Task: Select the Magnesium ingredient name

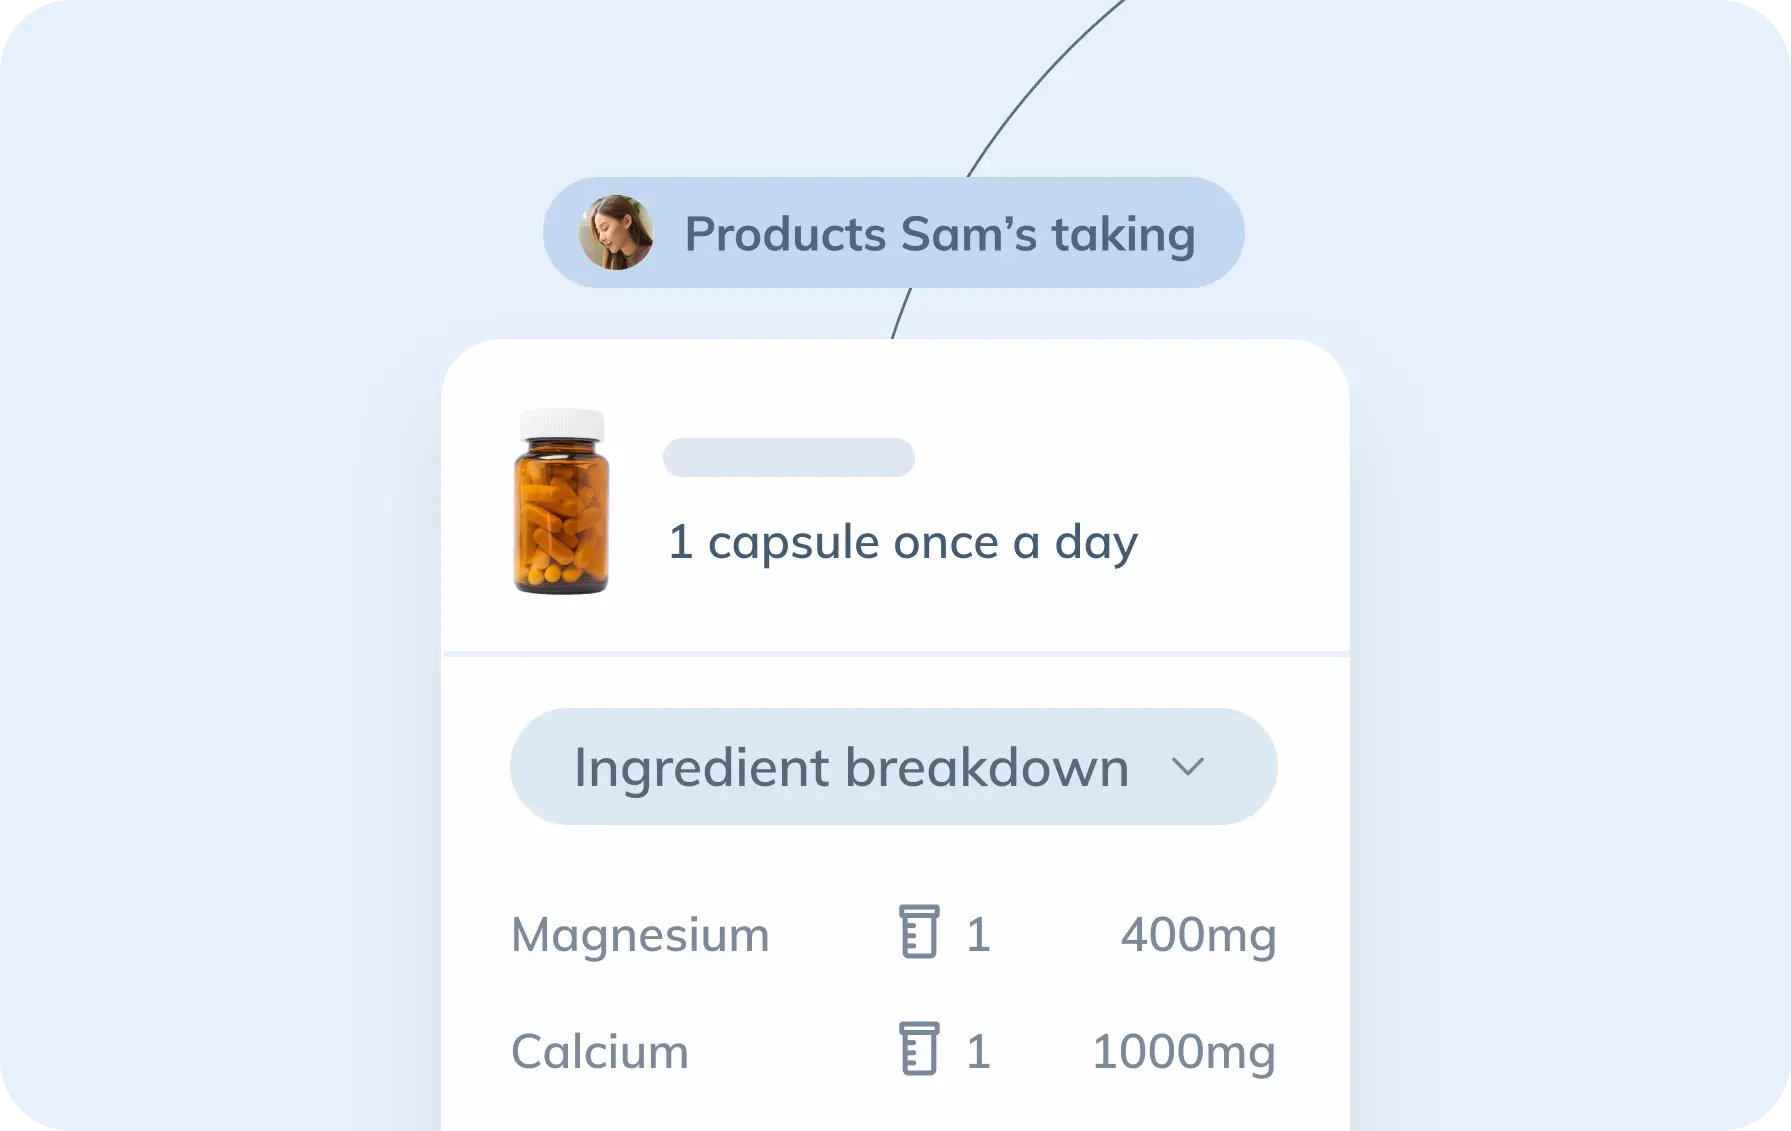Action: pyautogui.click(x=640, y=935)
